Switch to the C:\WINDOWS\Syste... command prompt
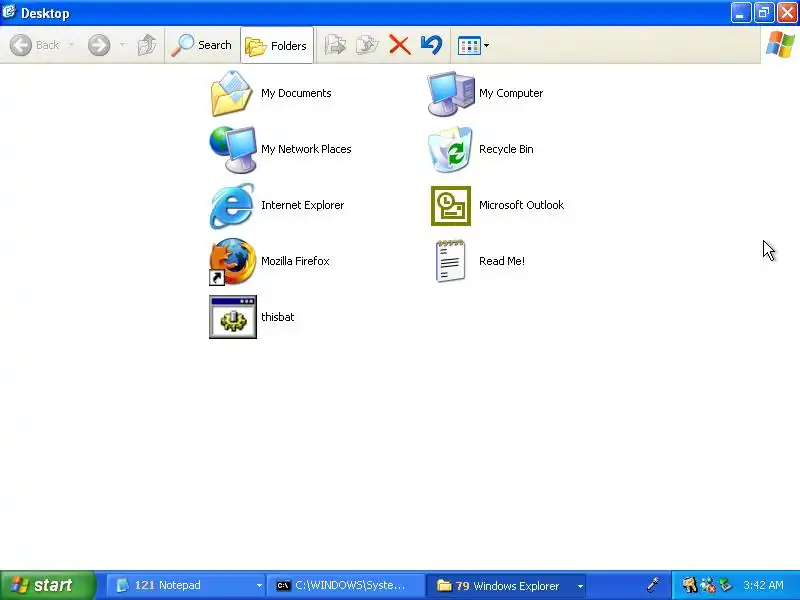Image resolution: width=800 pixels, height=600 pixels. point(346,585)
